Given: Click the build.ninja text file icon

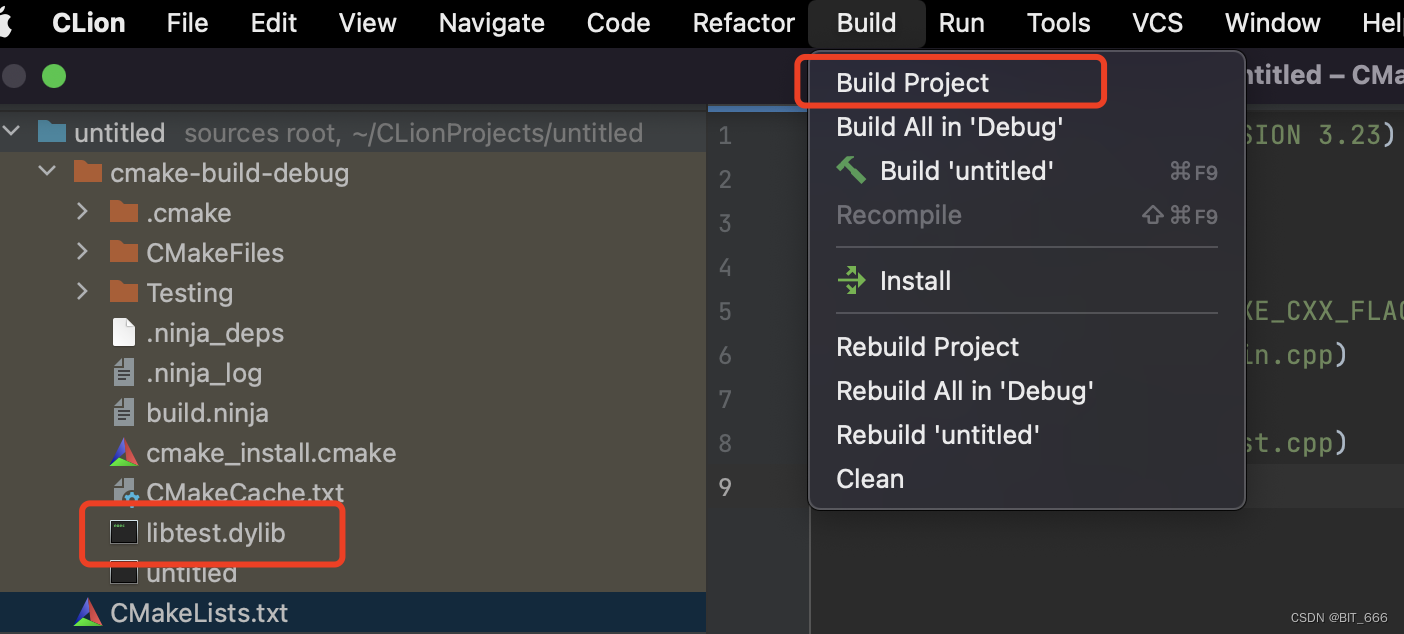Looking at the screenshot, I should click(x=124, y=413).
